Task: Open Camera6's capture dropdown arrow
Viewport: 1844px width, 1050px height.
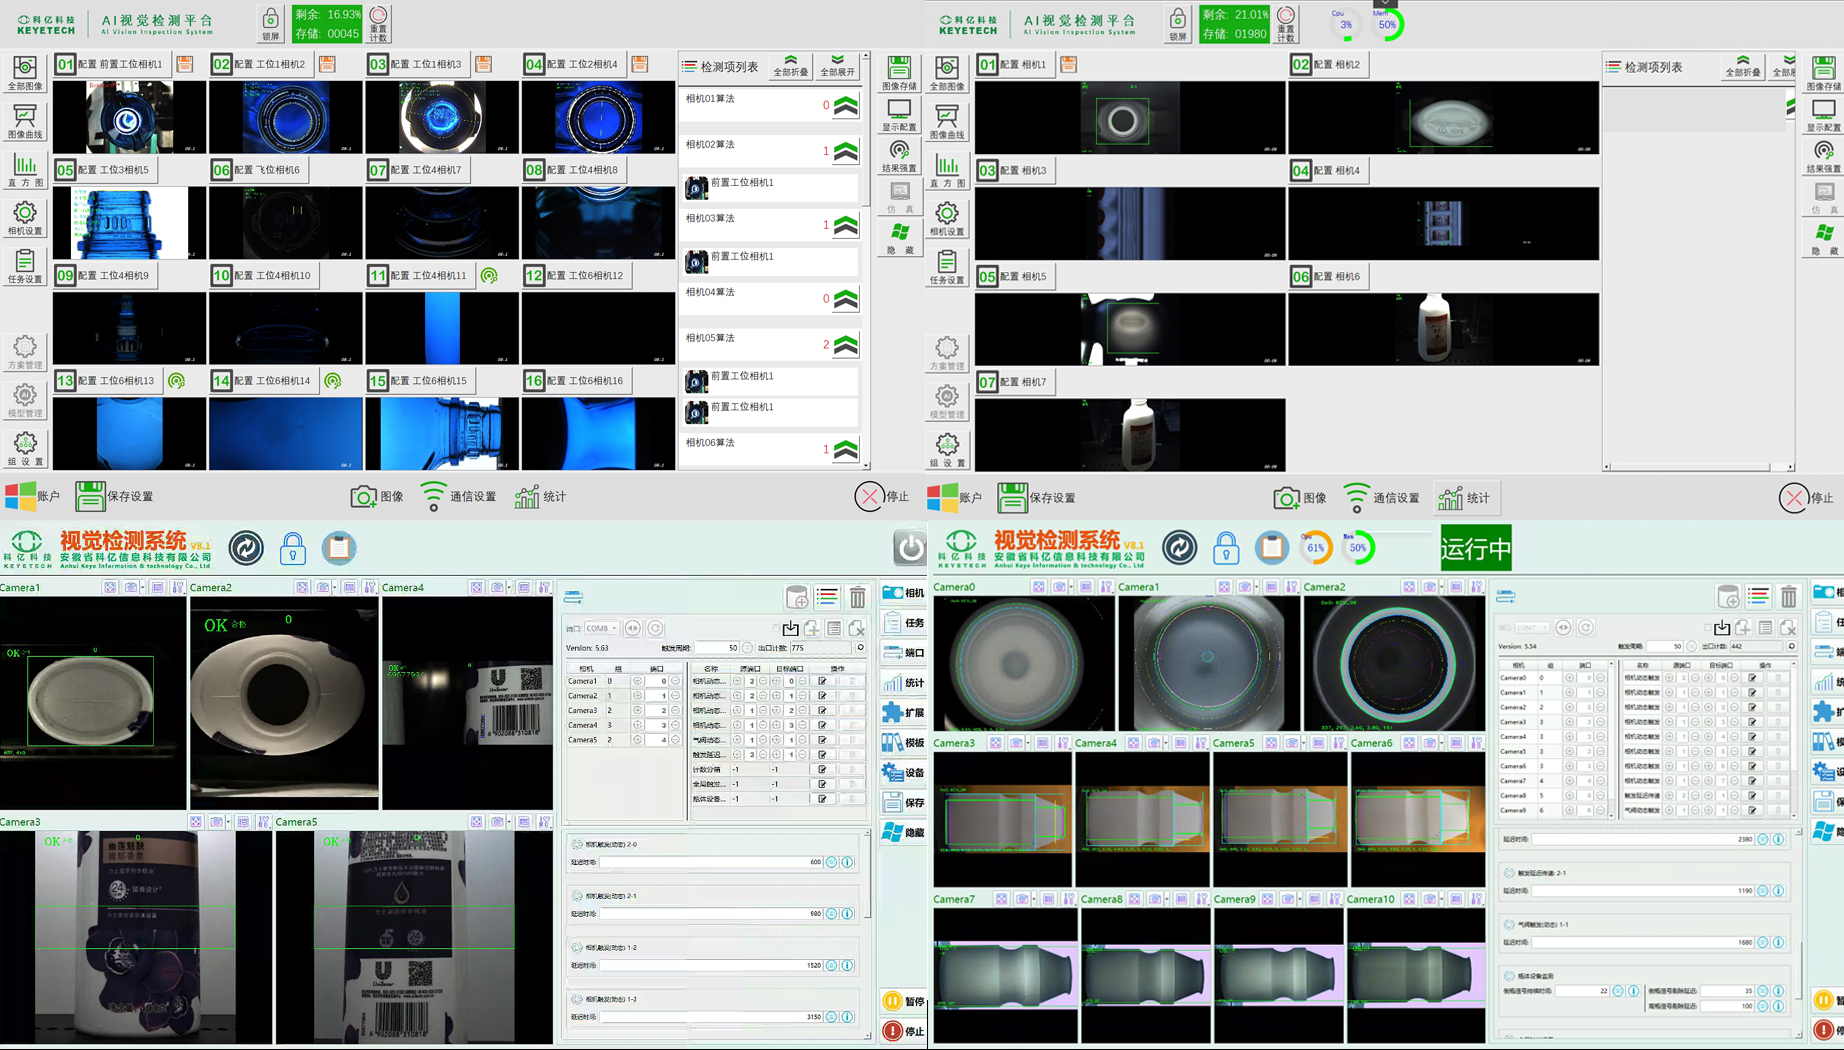Action: [1439, 743]
